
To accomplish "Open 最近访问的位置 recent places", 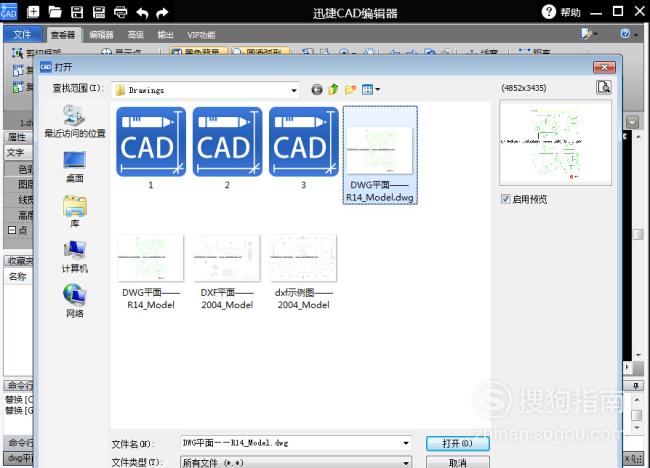I will 75,121.
